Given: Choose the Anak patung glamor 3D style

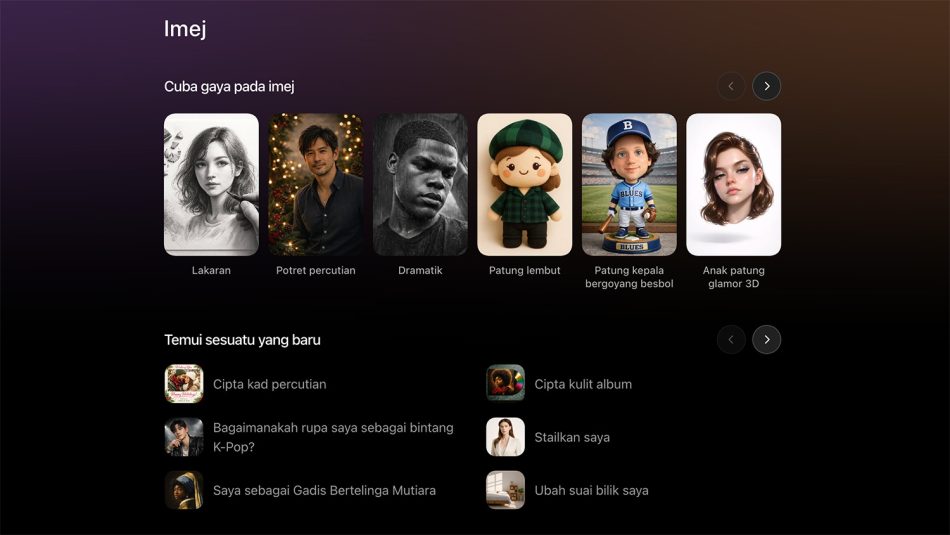Looking at the screenshot, I should pos(733,185).
